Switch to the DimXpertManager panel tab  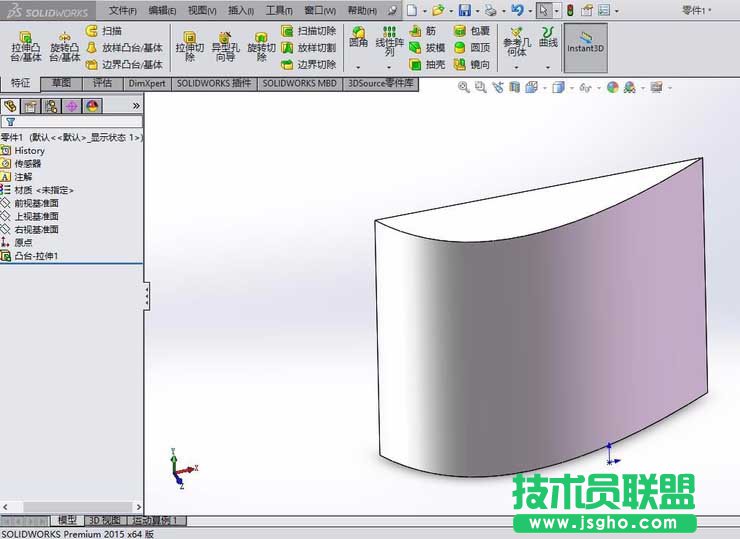click(71, 106)
